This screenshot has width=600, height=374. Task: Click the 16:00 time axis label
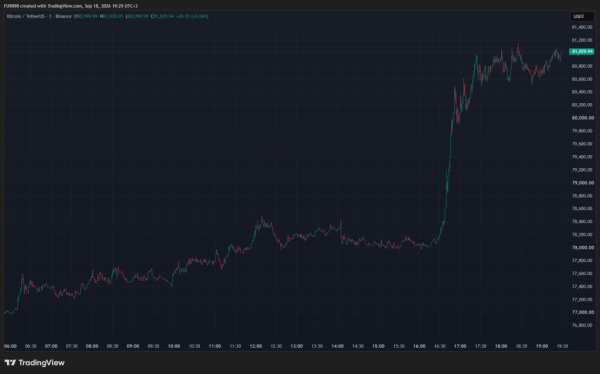point(419,346)
